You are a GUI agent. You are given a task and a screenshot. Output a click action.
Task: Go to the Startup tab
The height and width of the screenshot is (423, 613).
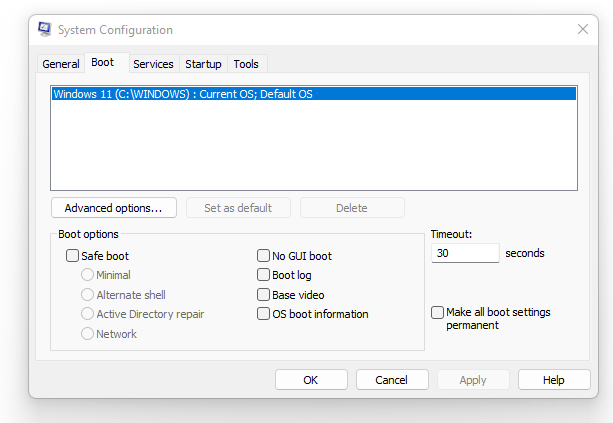[x=203, y=64]
